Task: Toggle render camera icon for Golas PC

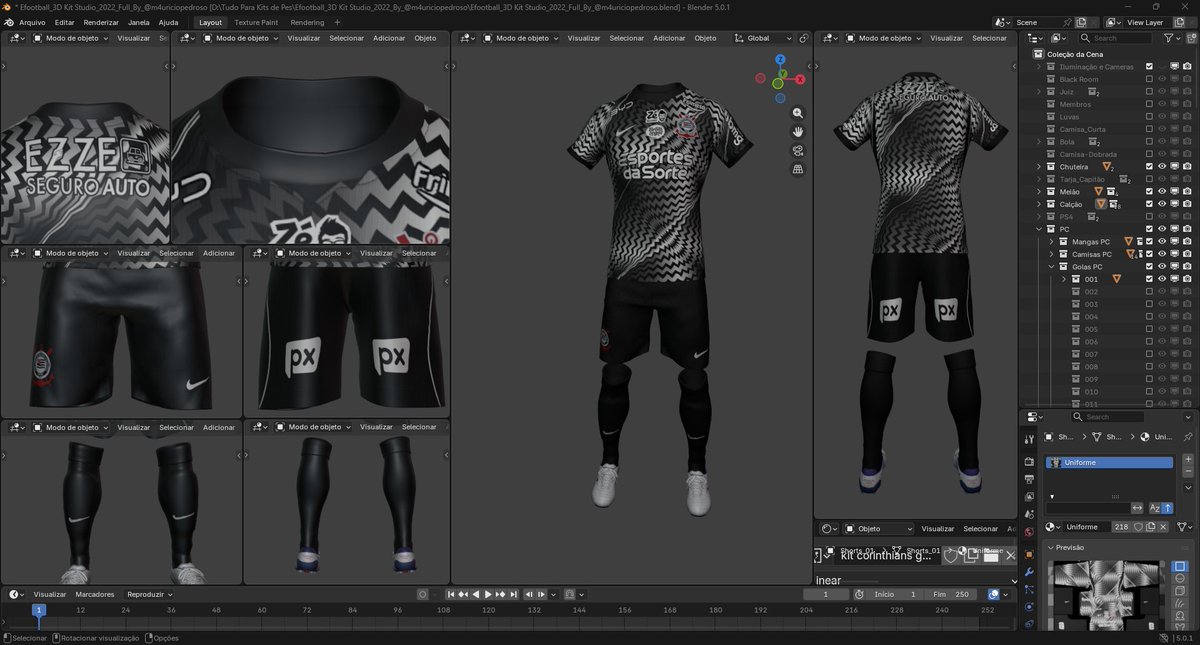Action: click(x=1186, y=266)
